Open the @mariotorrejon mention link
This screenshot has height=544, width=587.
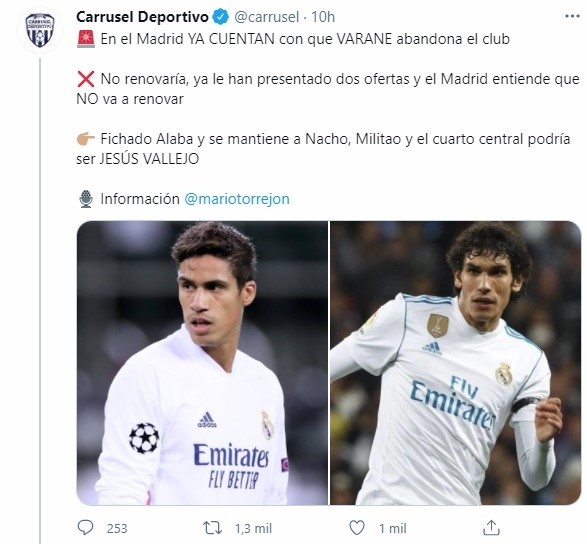(x=237, y=199)
